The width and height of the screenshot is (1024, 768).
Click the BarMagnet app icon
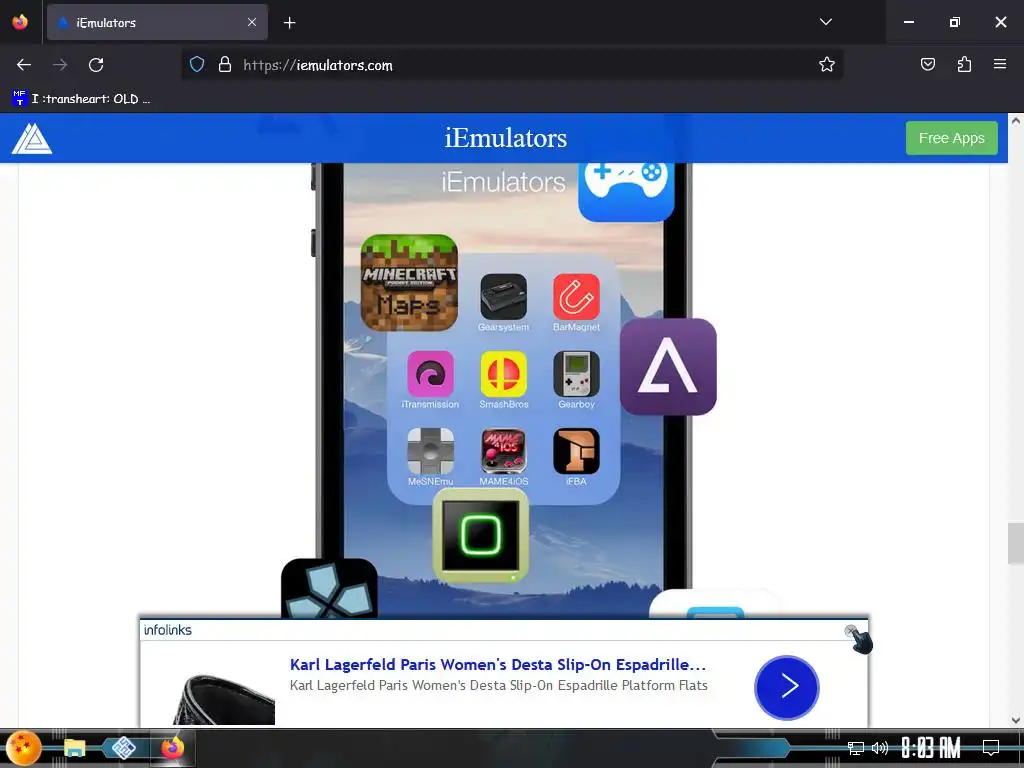(x=576, y=296)
